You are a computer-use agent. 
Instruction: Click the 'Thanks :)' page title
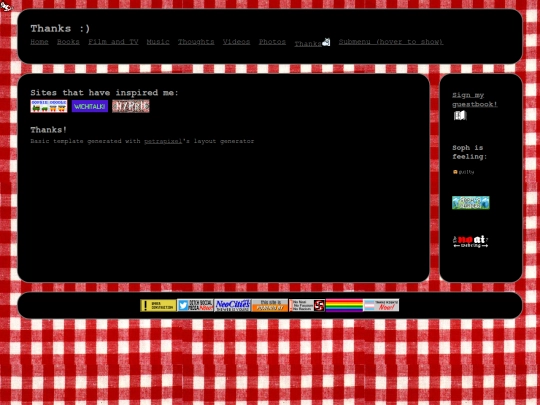[60, 29]
